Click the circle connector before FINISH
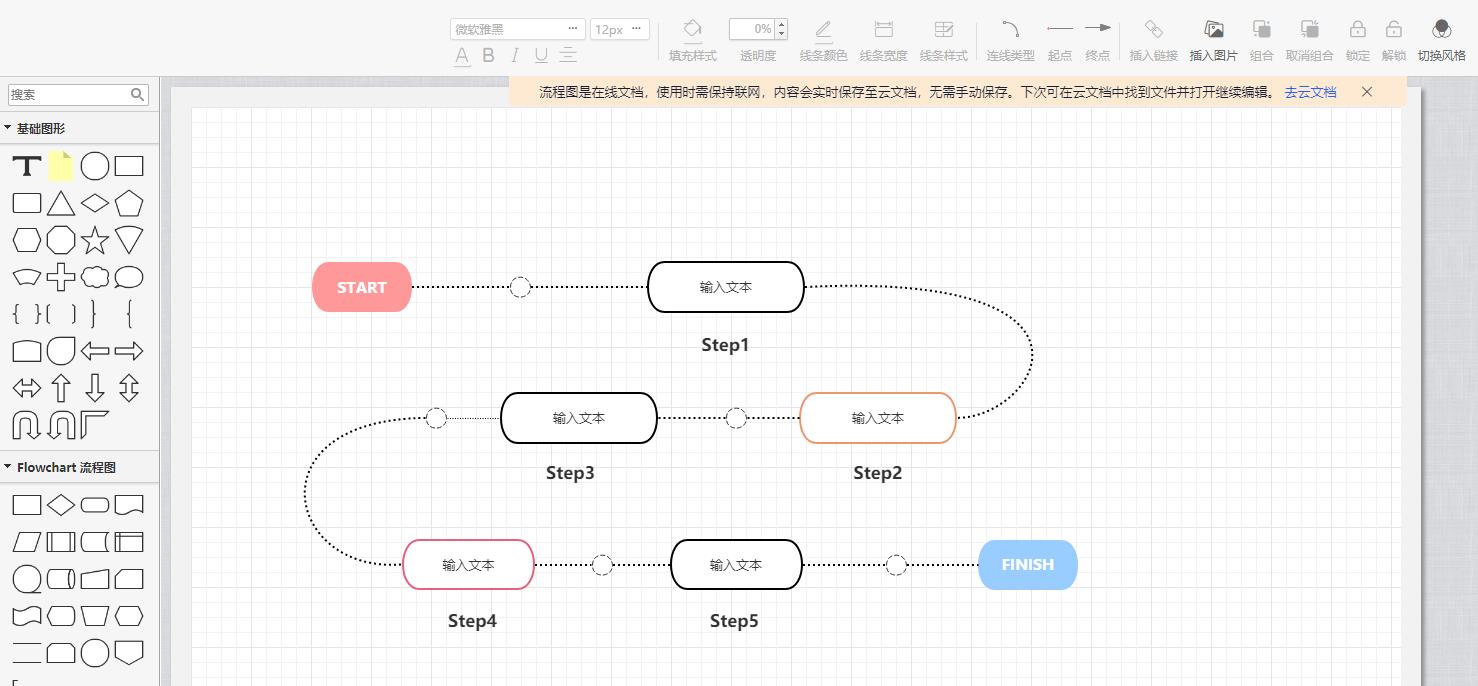Screen dimensions: 1478x686 coord(896,565)
